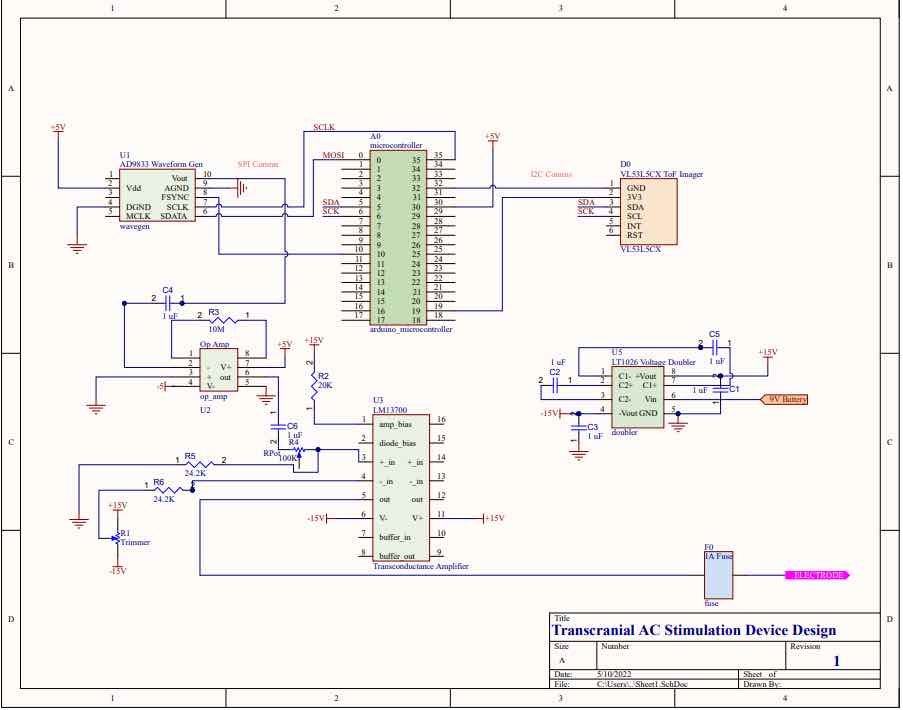Select capacitor C5 symbol
Screen dimensions: 903x710
point(715,347)
